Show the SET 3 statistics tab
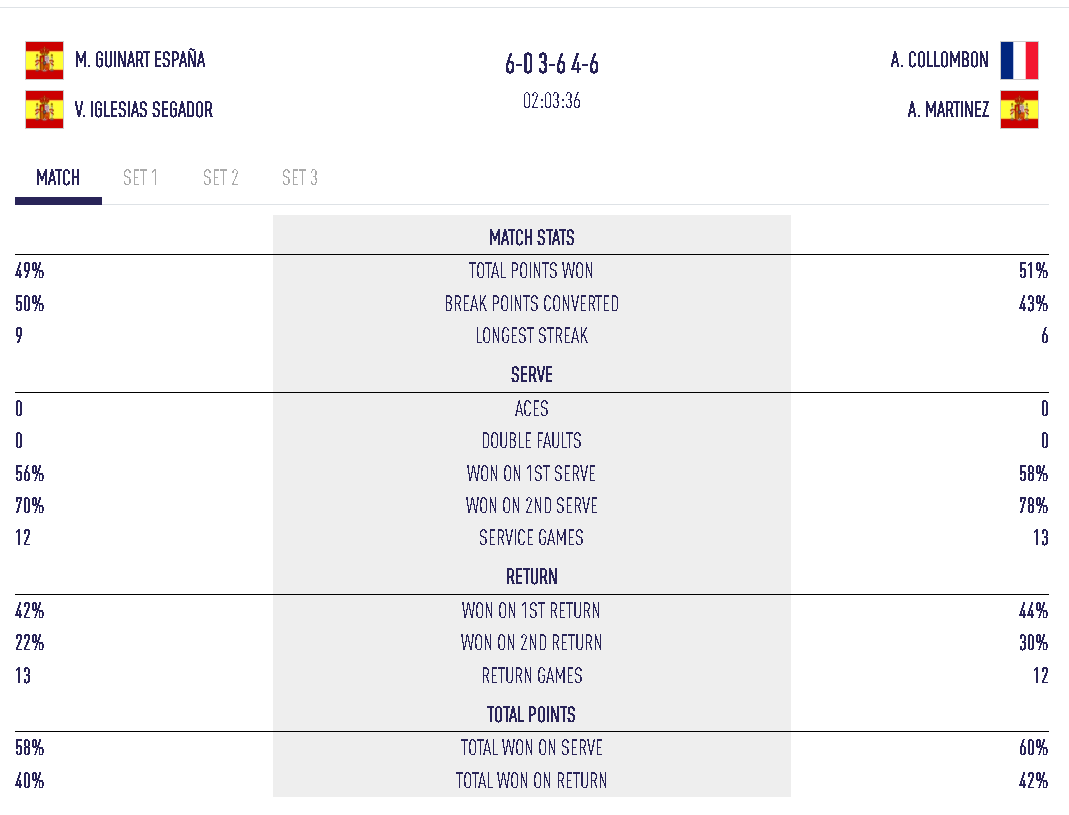1069x815 pixels. 300,178
